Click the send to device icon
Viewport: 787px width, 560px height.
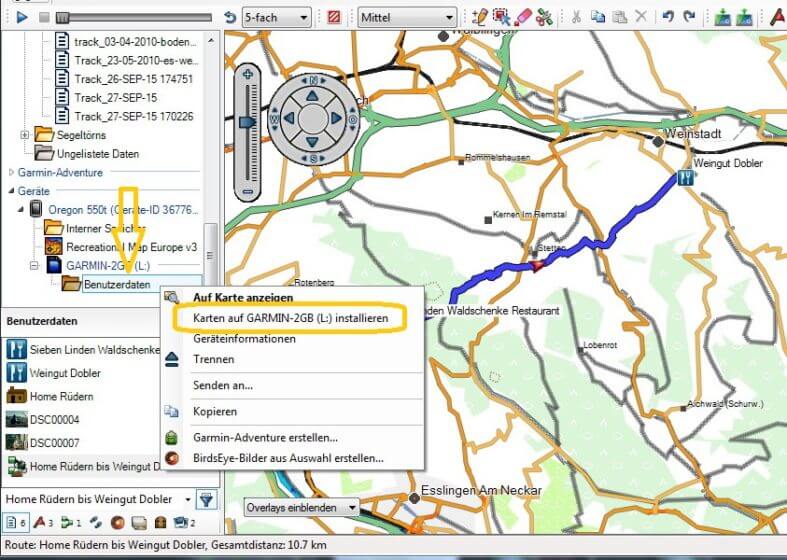click(x=722, y=18)
